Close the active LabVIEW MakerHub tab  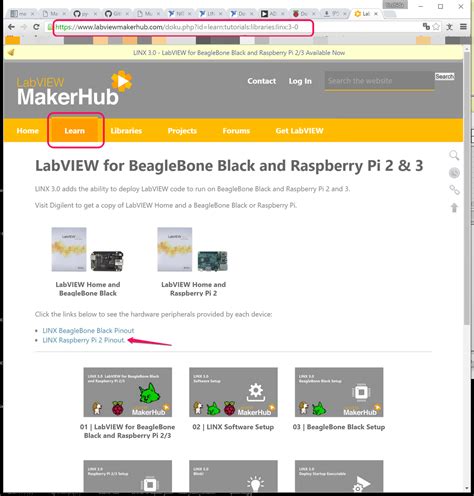(376, 14)
